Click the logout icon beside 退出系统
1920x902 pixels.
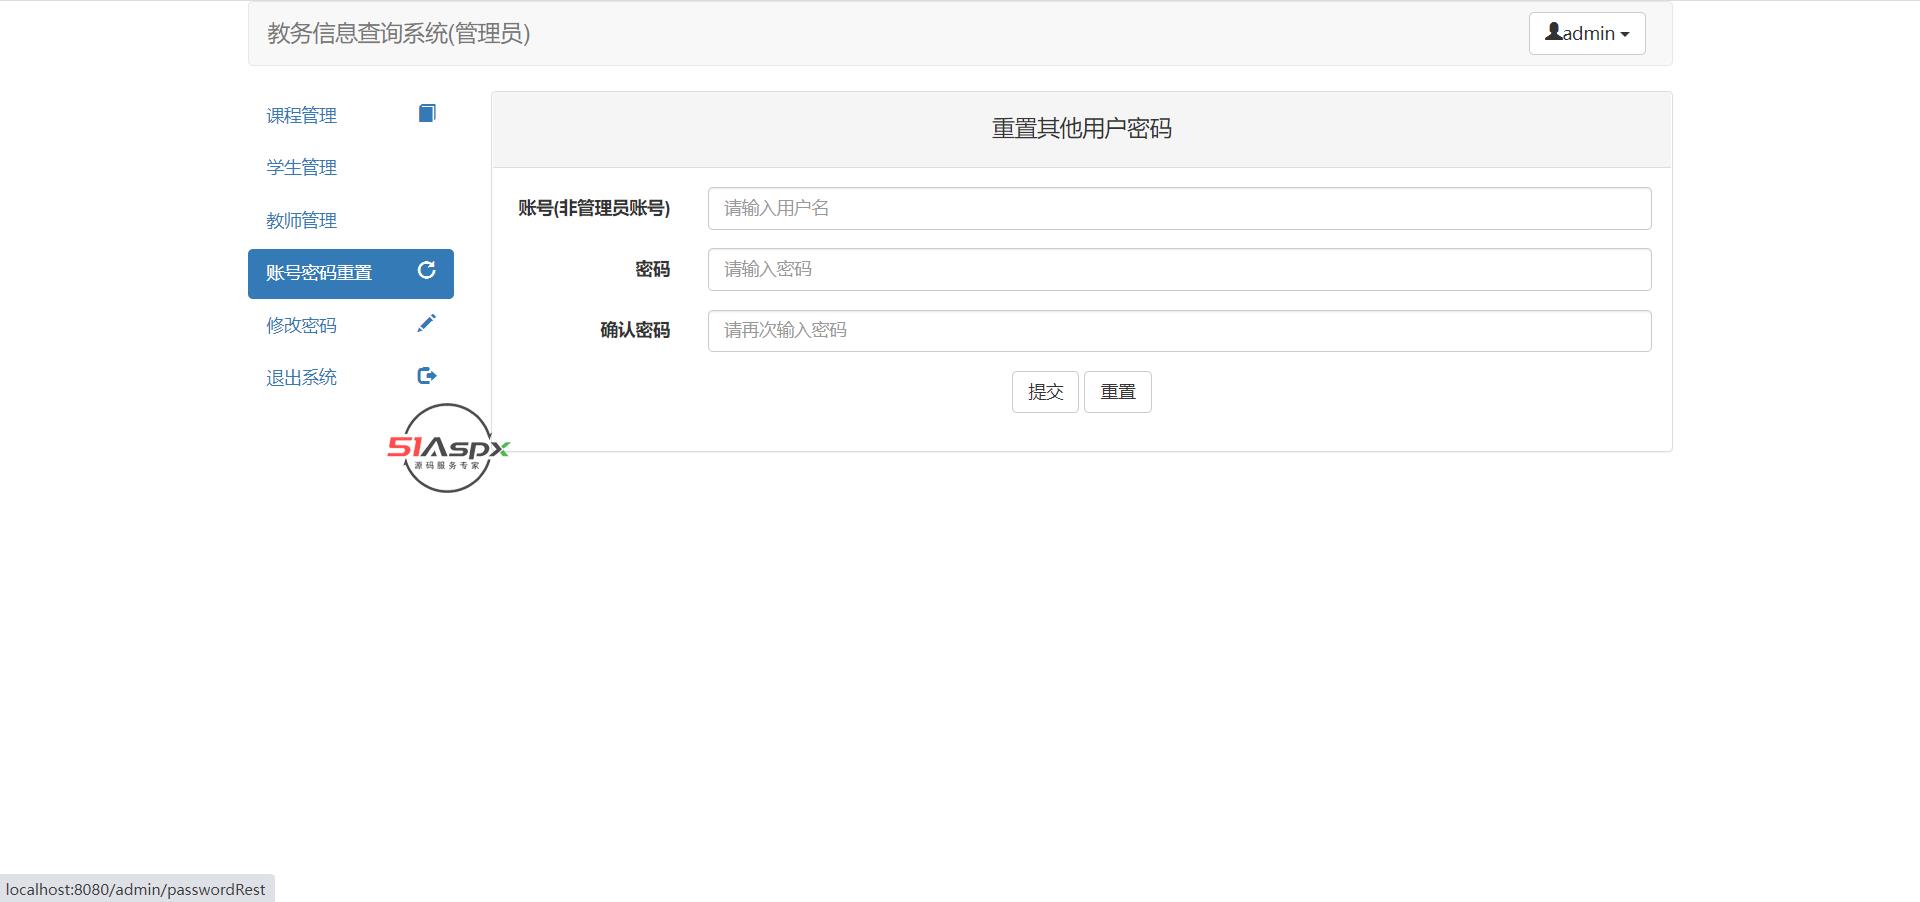[427, 376]
